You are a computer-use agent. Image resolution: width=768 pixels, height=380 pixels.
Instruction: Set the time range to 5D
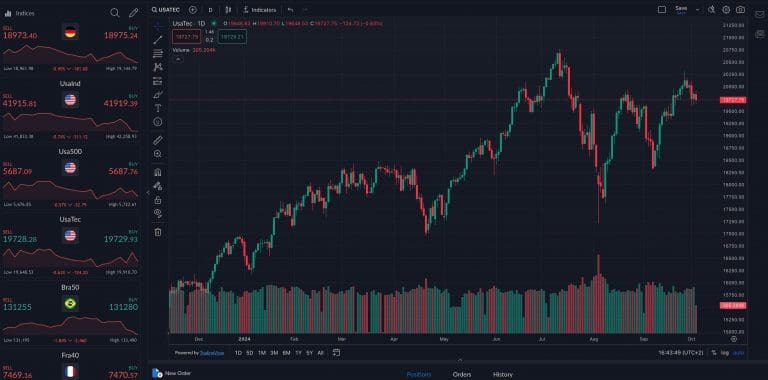[250, 353]
